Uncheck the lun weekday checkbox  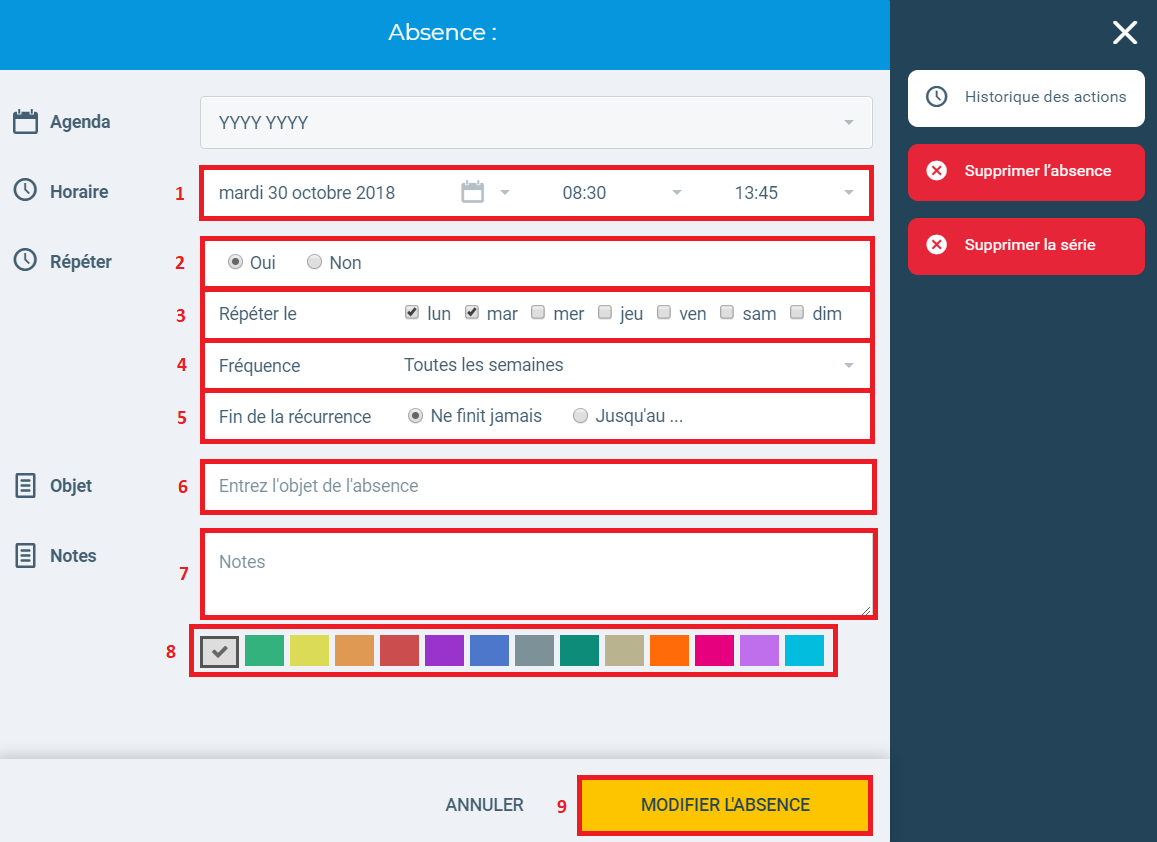[412, 313]
